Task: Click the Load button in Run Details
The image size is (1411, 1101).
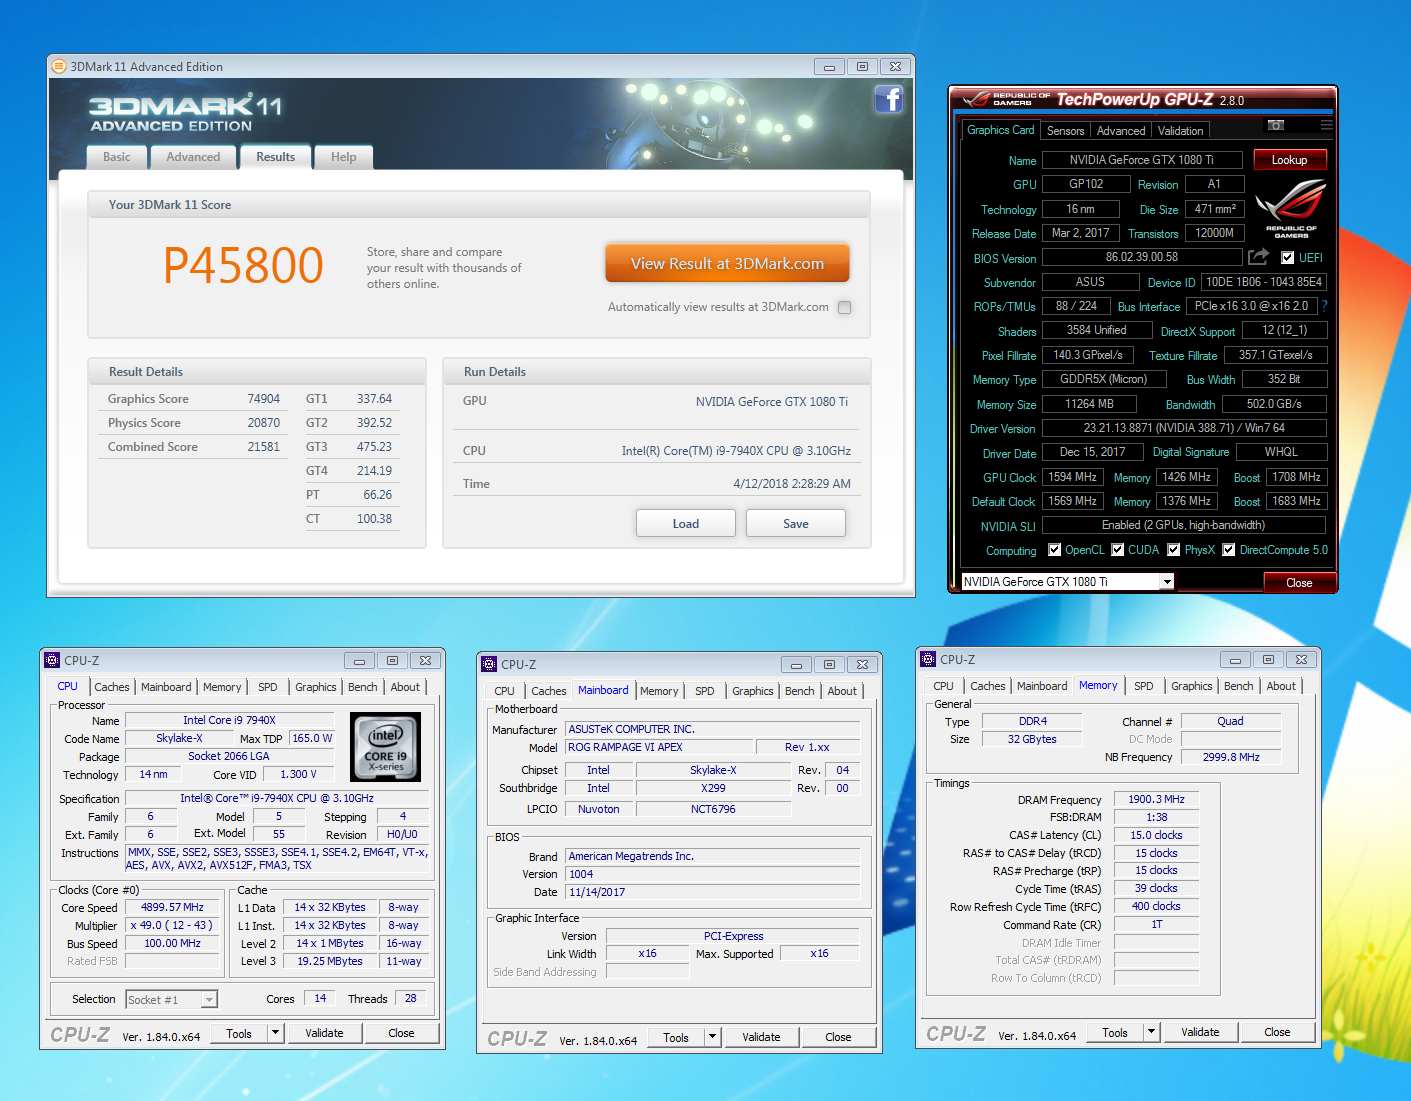Action: 686,523
